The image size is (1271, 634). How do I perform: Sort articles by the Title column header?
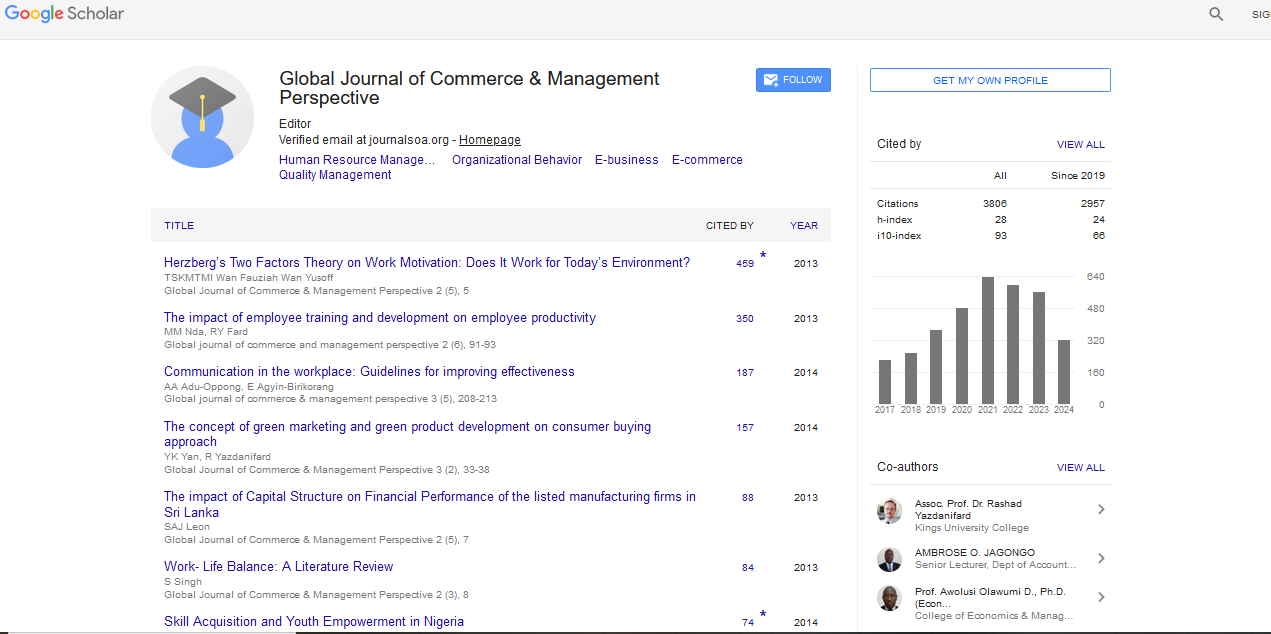(179, 226)
